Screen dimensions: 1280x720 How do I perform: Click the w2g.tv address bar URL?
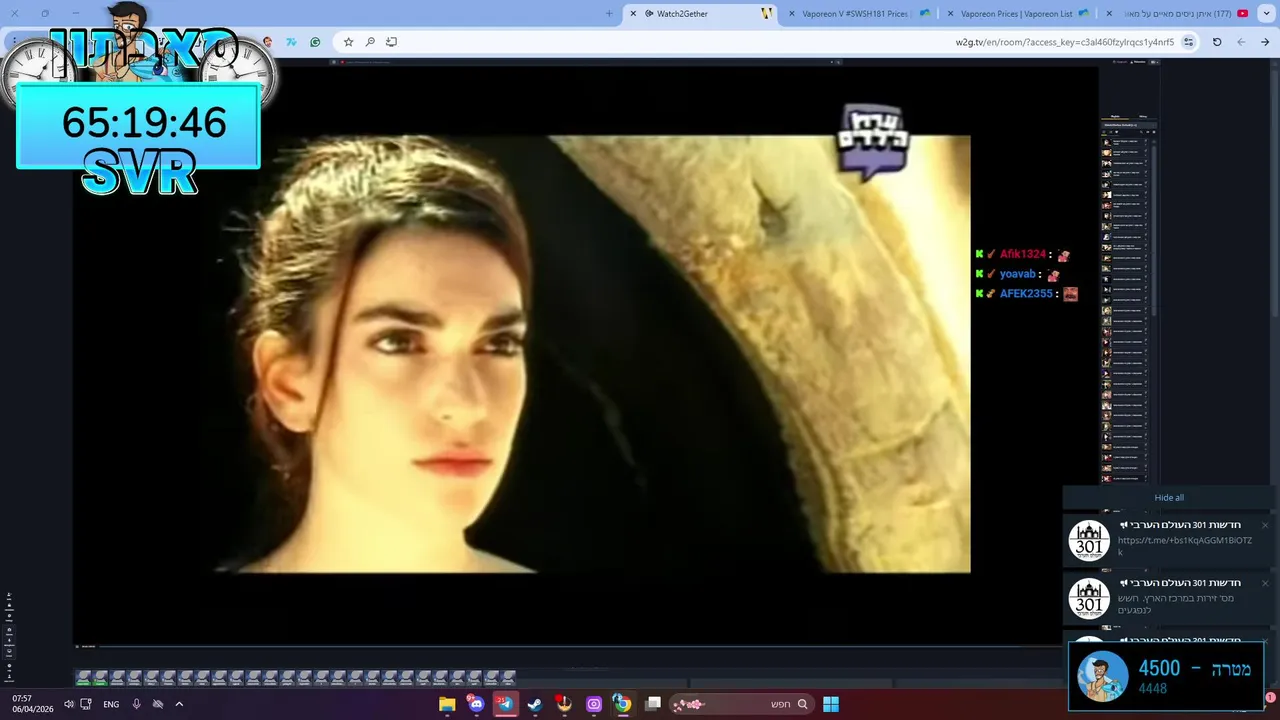pos(1065,42)
